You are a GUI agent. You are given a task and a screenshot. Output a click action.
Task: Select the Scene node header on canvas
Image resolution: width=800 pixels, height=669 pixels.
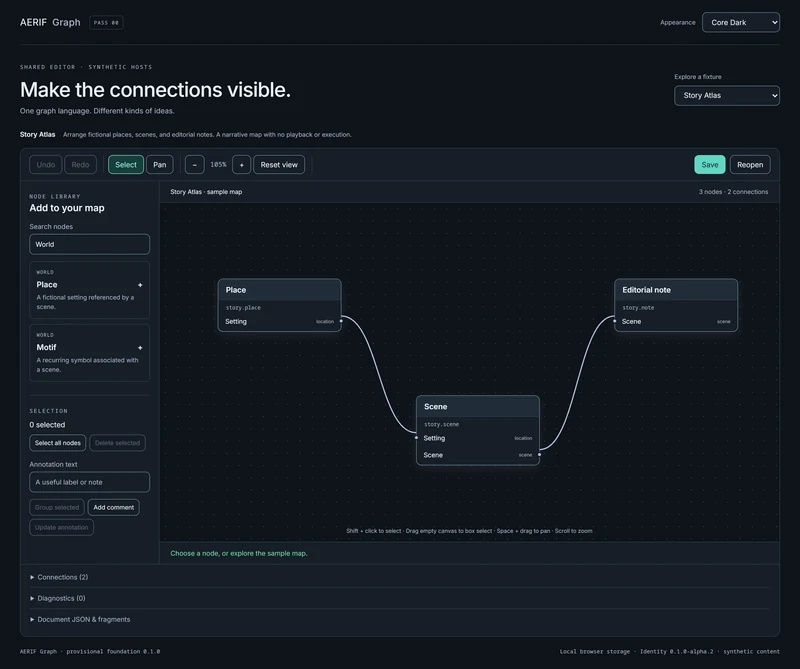[x=478, y=407]
